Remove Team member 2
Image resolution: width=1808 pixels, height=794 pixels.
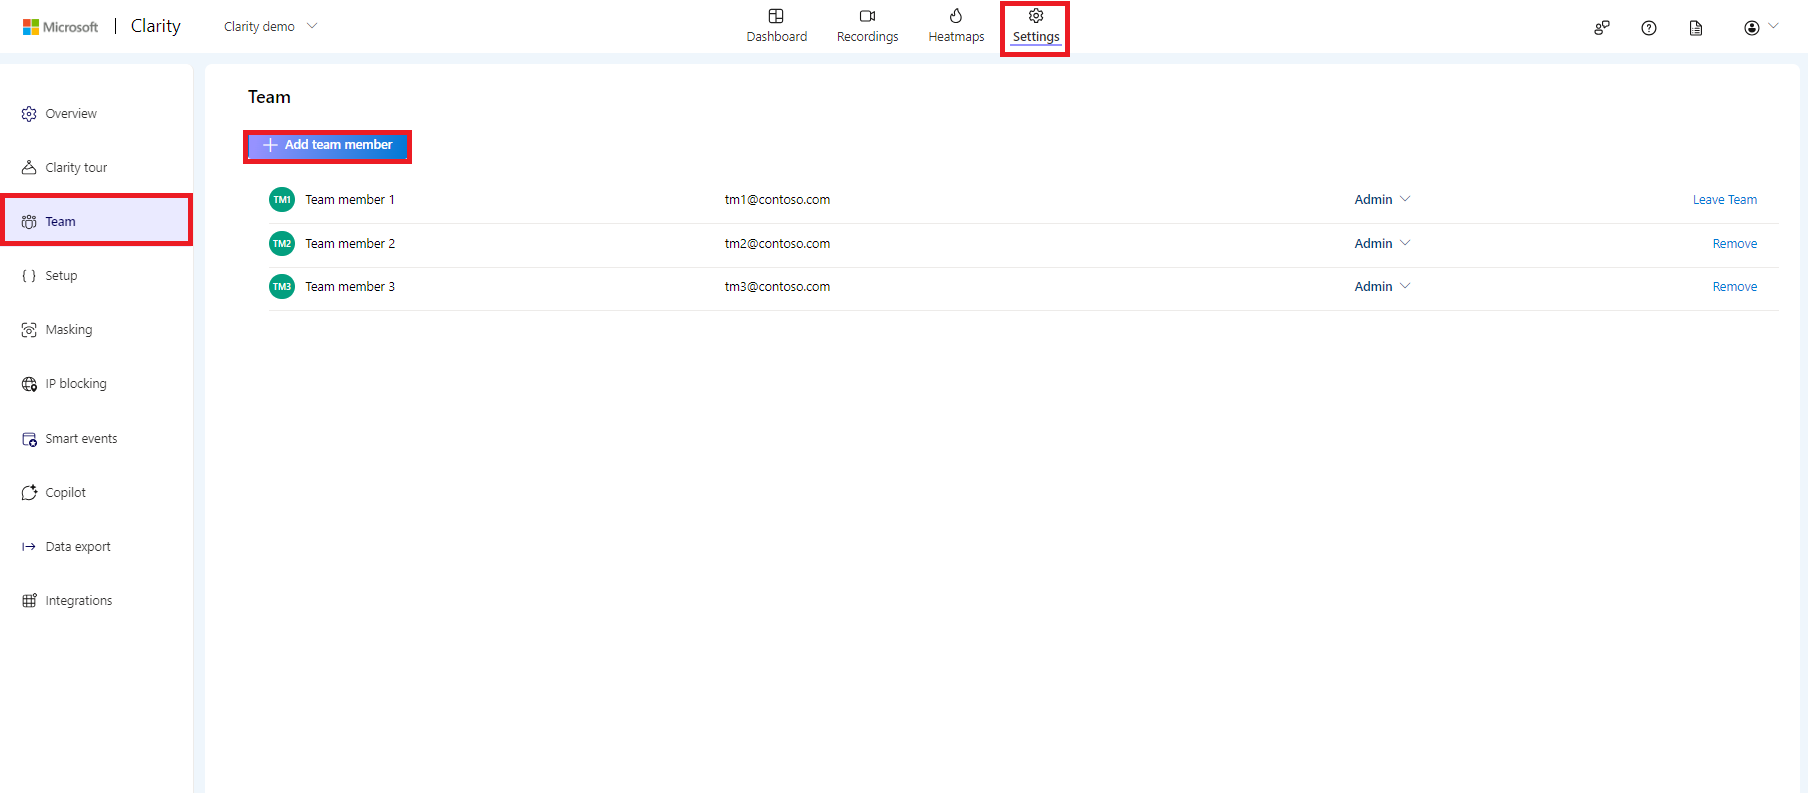[1734, 244]
